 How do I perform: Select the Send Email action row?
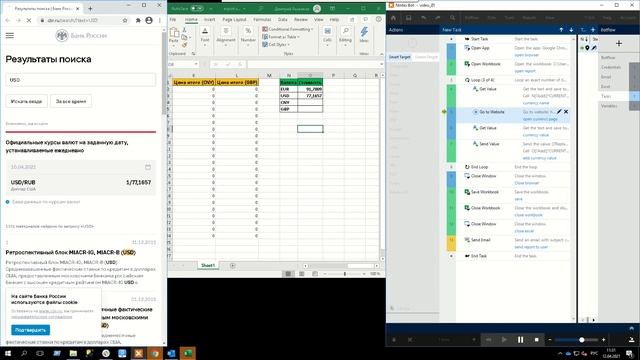click(508, 243)
